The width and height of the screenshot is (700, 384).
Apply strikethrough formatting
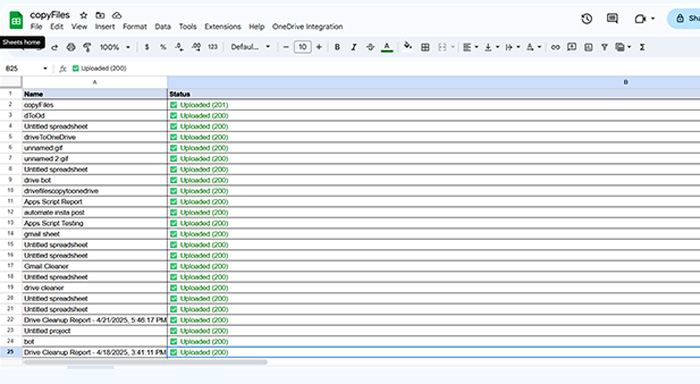[370, 47]
